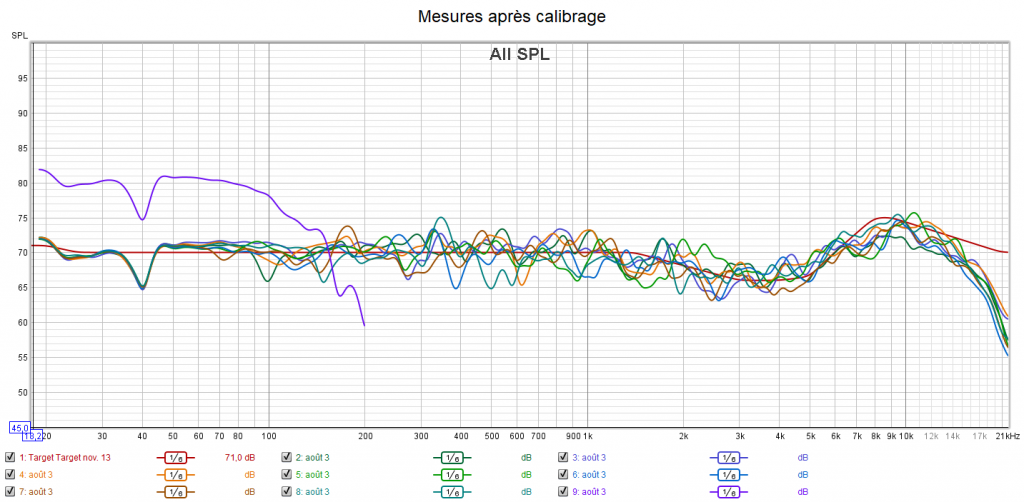The image size is (1024, 502).
Task: Click the dark green 1/6 smoothing icon for trace 2
Action: pos(450,458)
